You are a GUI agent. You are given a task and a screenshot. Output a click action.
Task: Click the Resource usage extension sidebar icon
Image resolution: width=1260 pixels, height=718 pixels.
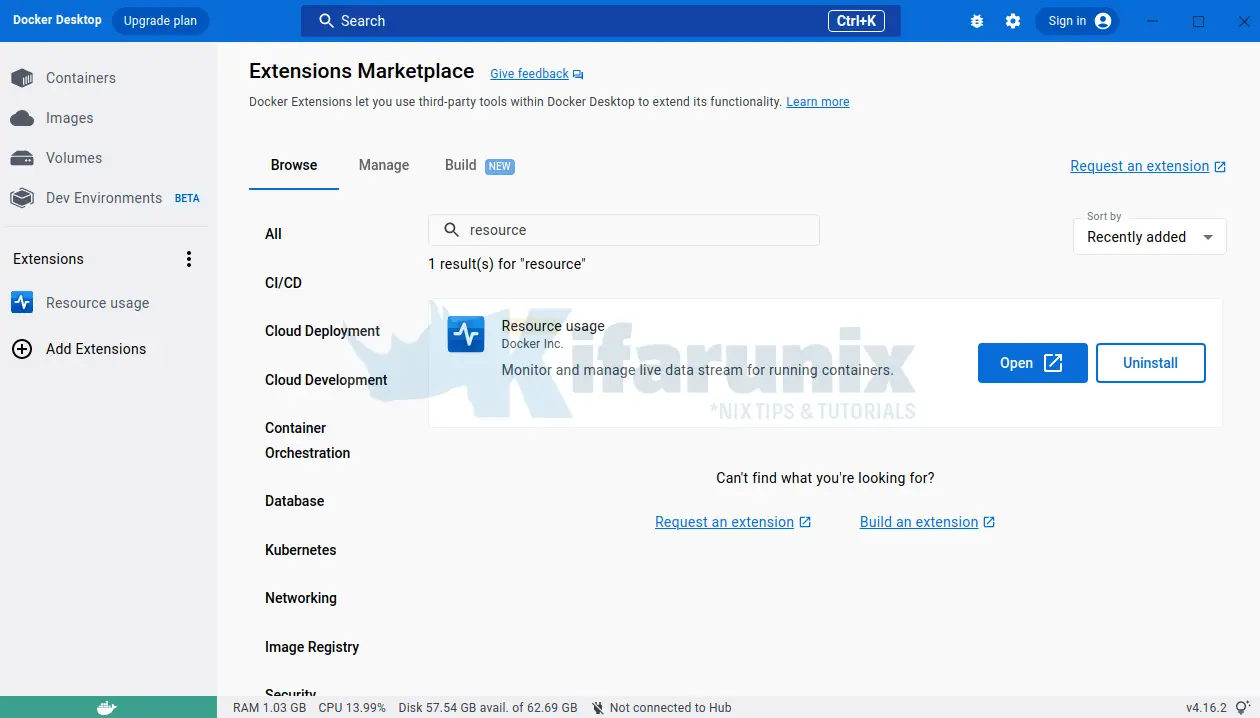pos(22,303)
